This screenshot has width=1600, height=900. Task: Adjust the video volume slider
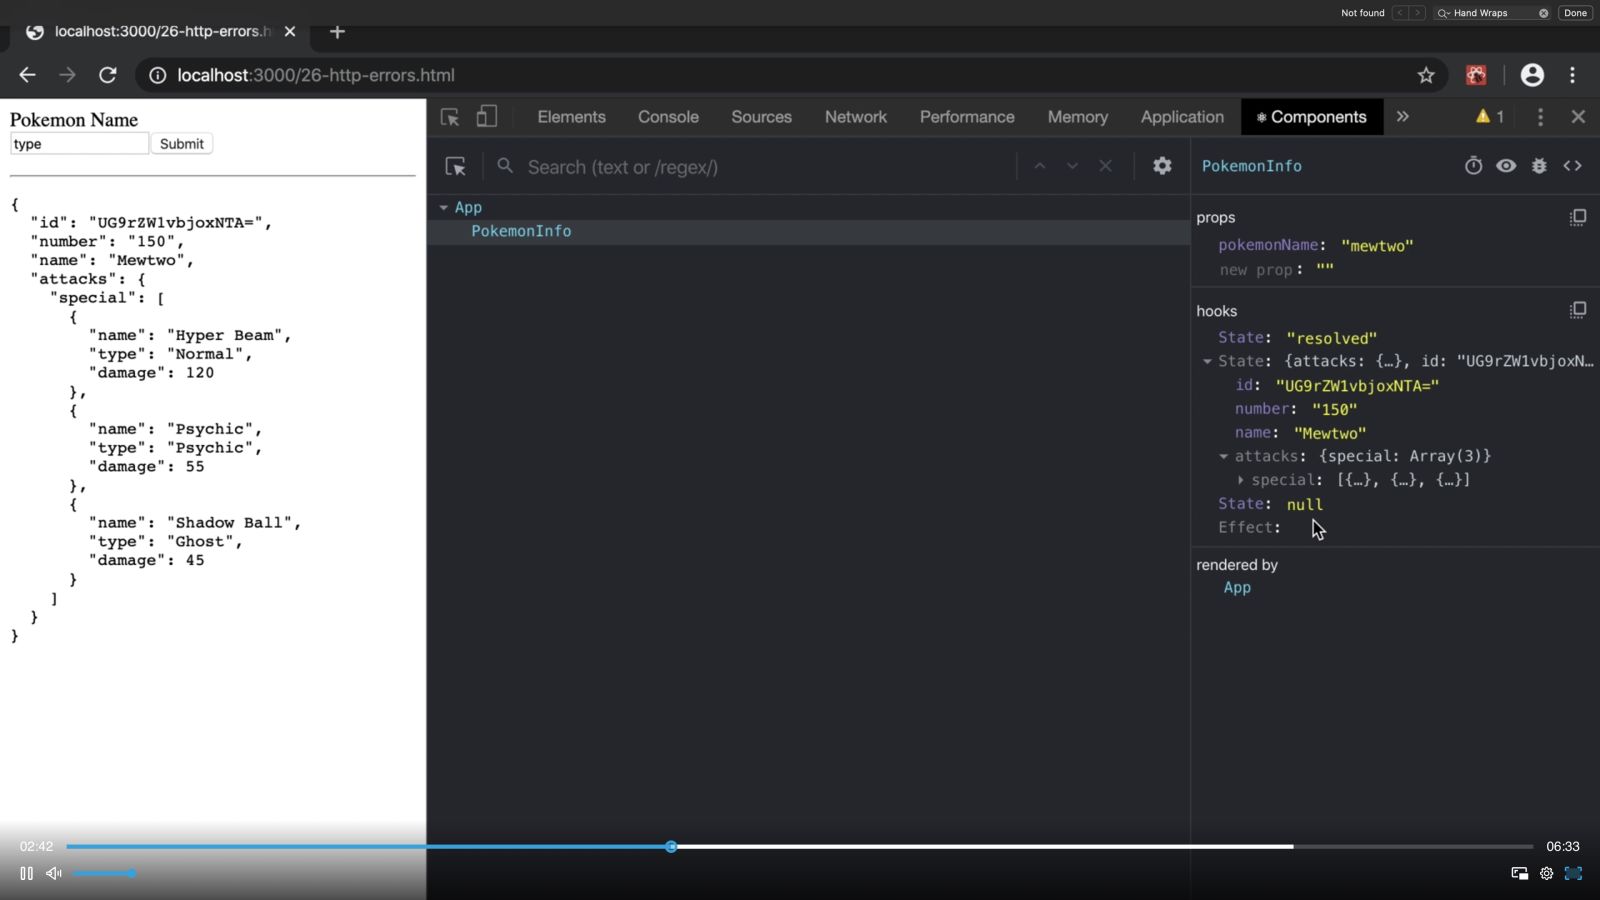coord(103,873)
